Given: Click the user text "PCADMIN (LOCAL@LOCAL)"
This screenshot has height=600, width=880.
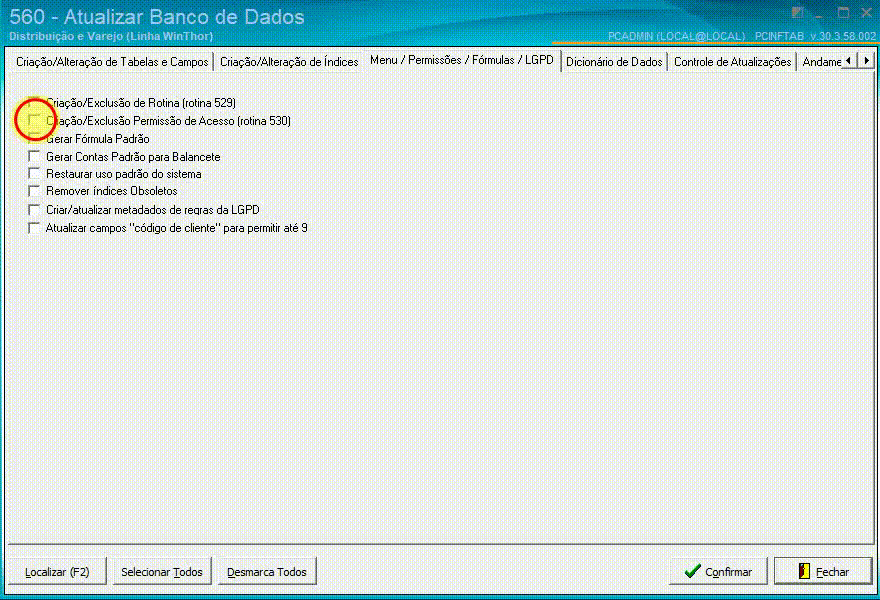Looking at the screenshot, I should tap(677, 36).
